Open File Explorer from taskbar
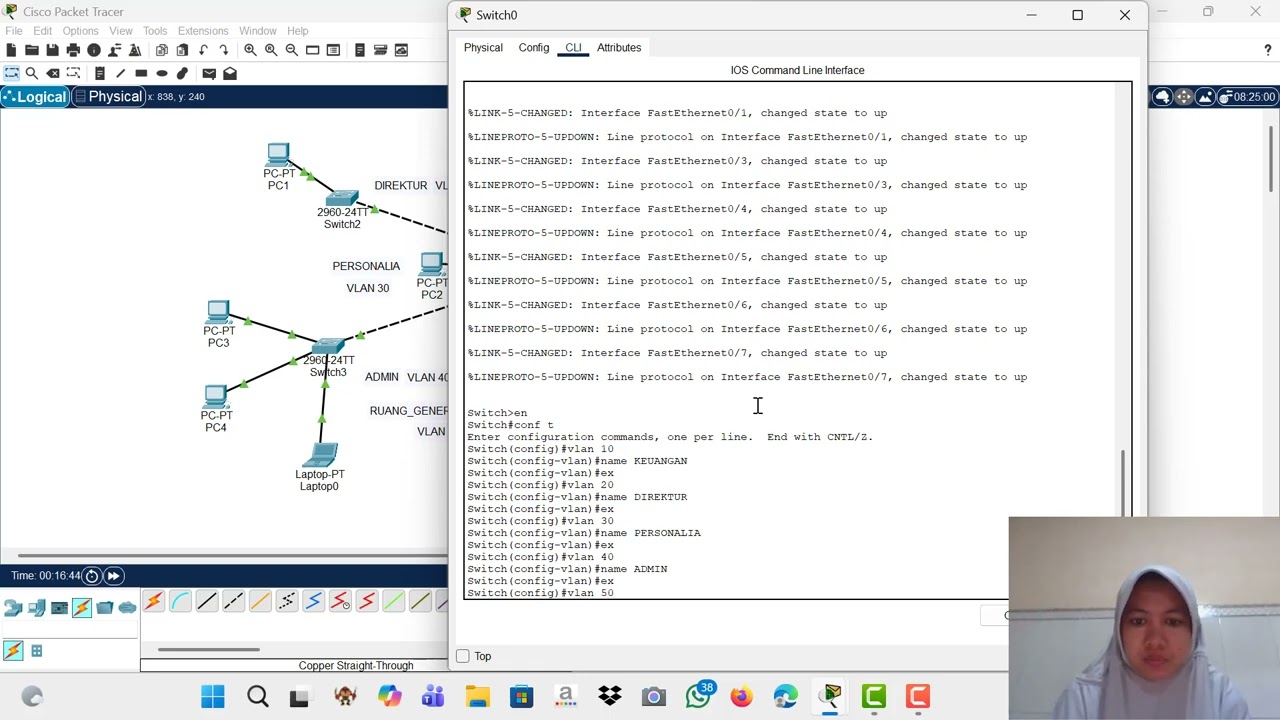The height and width of the screenshot is (720, 1280). [477, 696]
